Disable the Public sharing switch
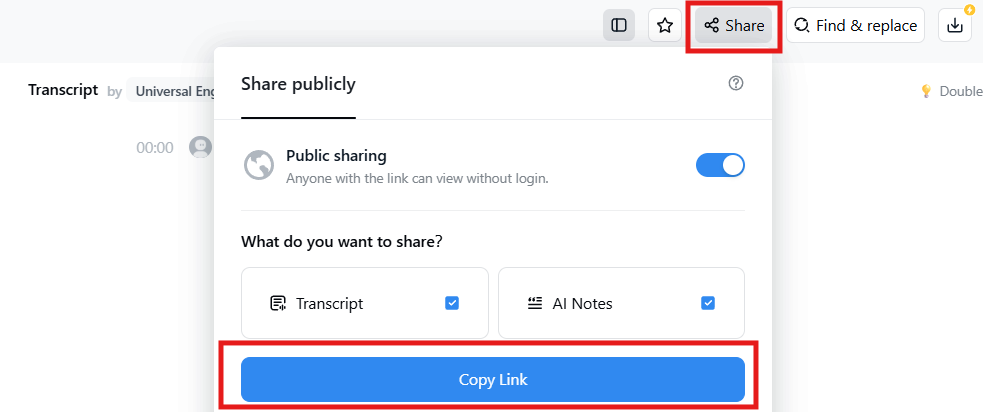Screen dimensions: 983x412 point(720,165)
